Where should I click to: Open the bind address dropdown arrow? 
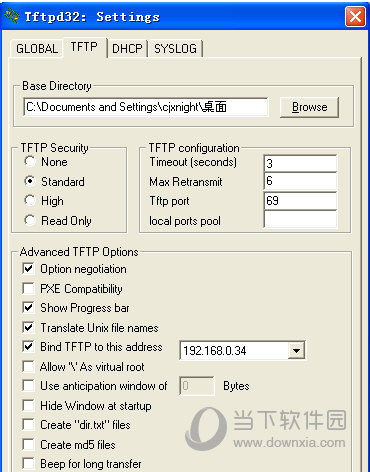tap(296, 351)
